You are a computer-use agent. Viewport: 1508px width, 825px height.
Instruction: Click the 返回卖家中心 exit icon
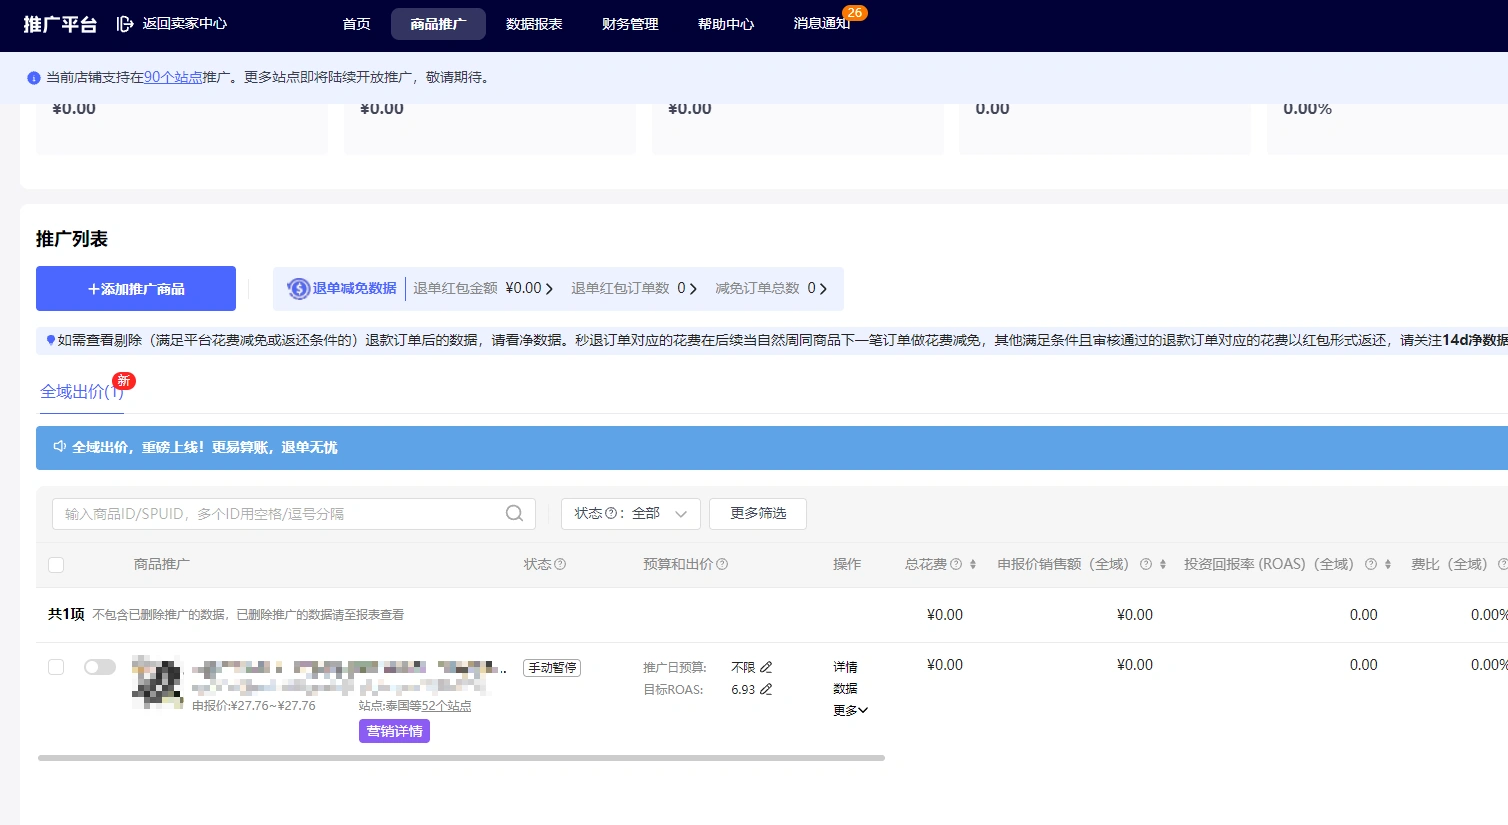tap(125, 24)
